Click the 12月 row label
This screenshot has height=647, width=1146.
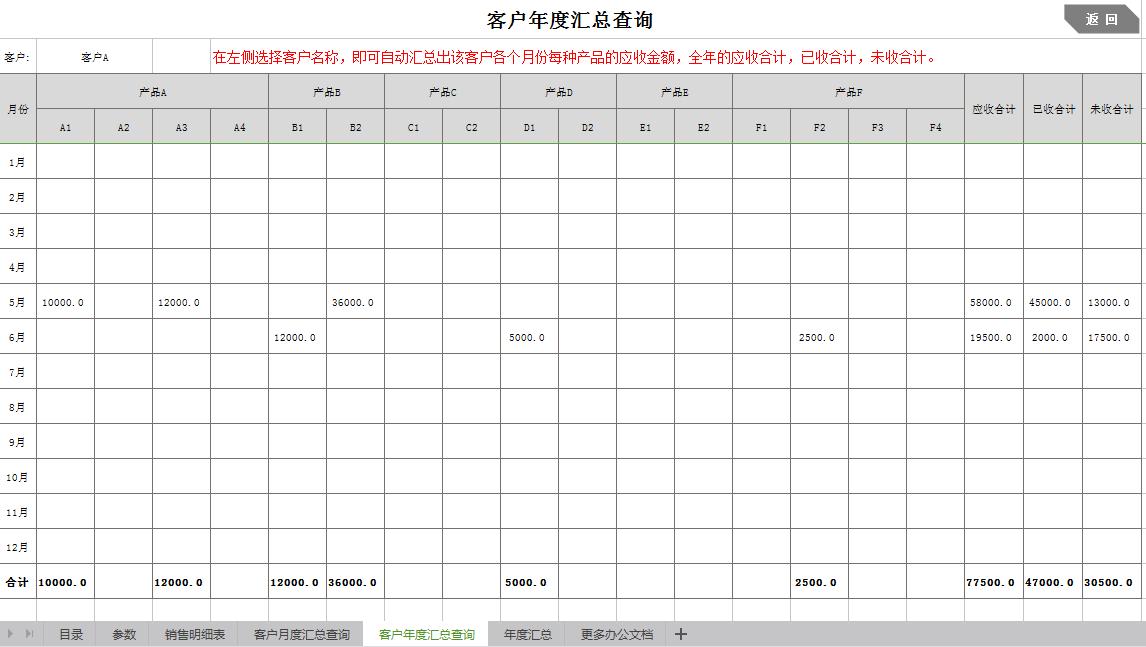(18, 547)
